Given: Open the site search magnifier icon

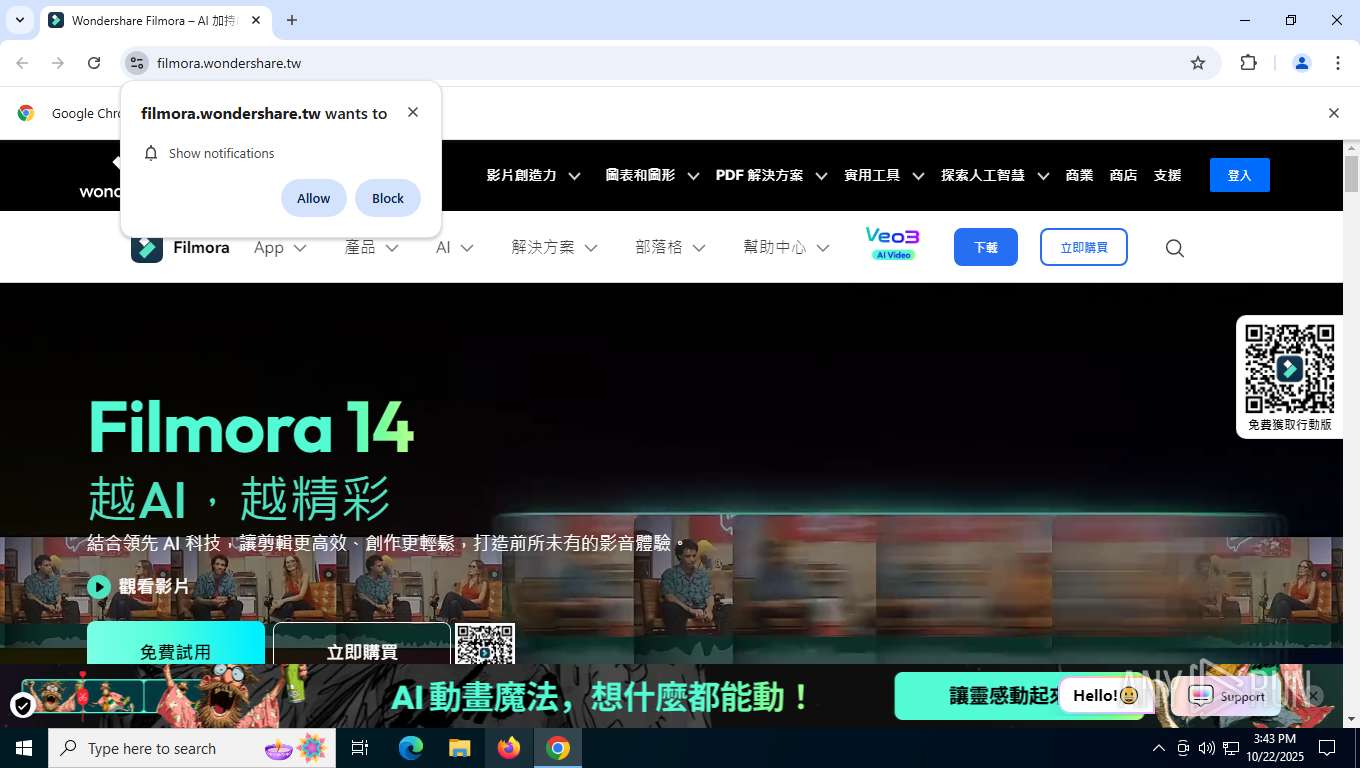Looking at the screenshot, I should tap(1175, 248).
